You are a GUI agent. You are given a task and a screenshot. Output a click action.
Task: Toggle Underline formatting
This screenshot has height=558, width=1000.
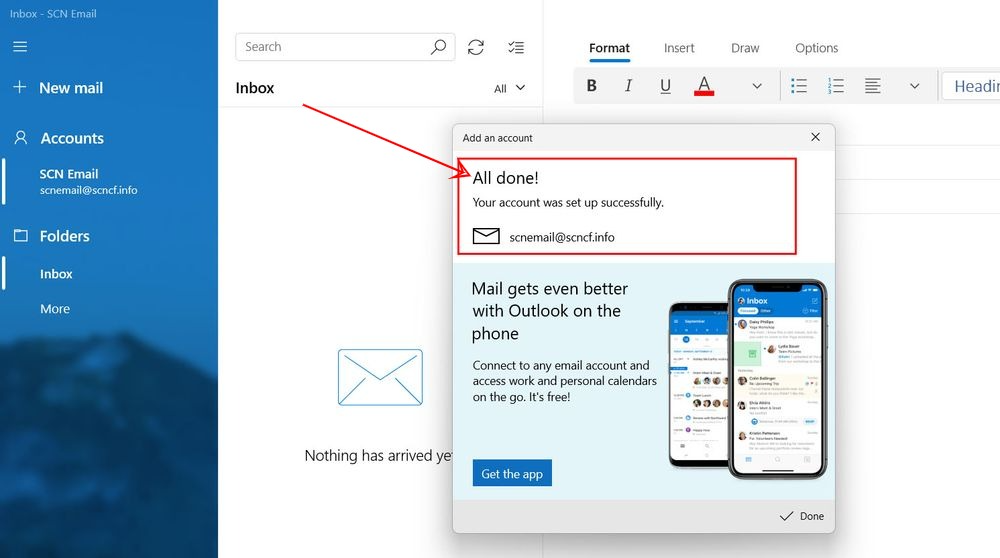point(665,86)
